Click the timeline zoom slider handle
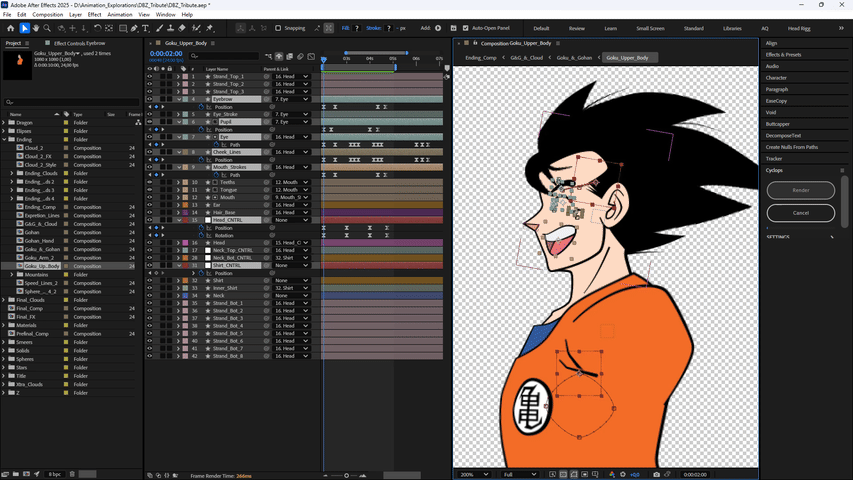This screenshot has height=480, width=853. (346, 475)
